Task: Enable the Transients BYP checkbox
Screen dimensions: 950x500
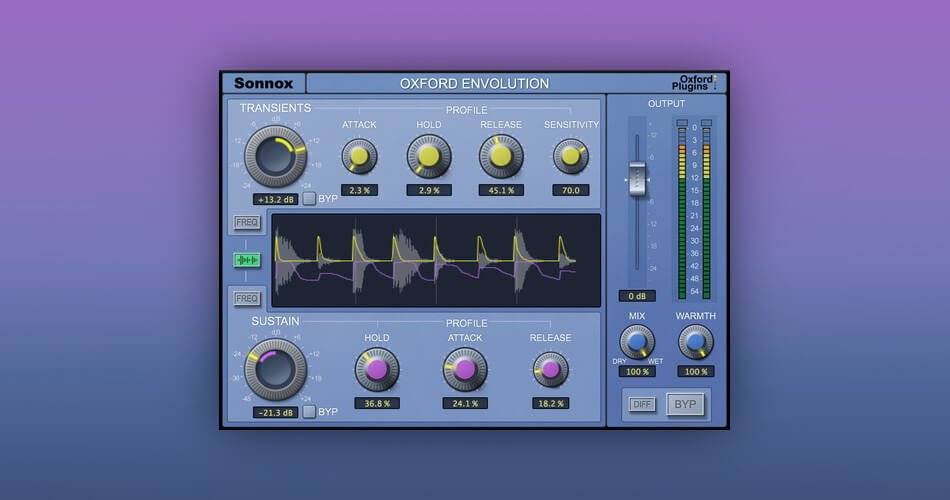Action: pos(309,198)
